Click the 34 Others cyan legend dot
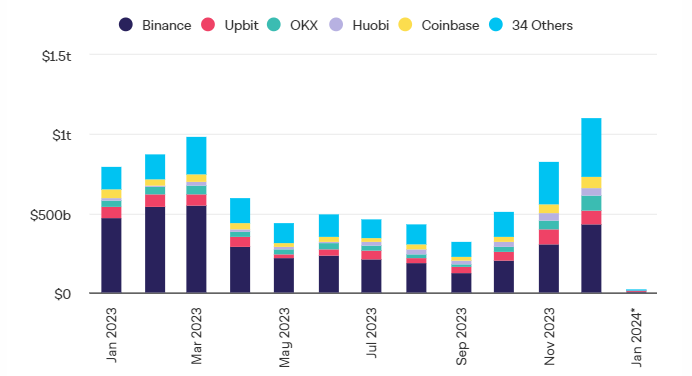Viewport: 692px width, 376px height. click(x=496, y=25)
